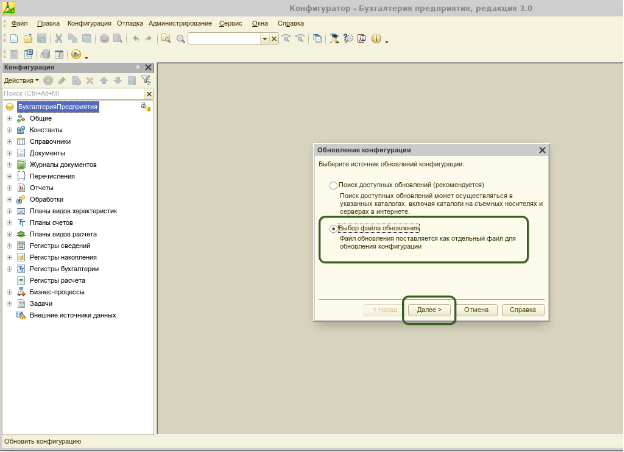Image resolution: width=624 pixels, height=452 pixels.
Task: Open the Правка menu
Action: tap(48, 23)
